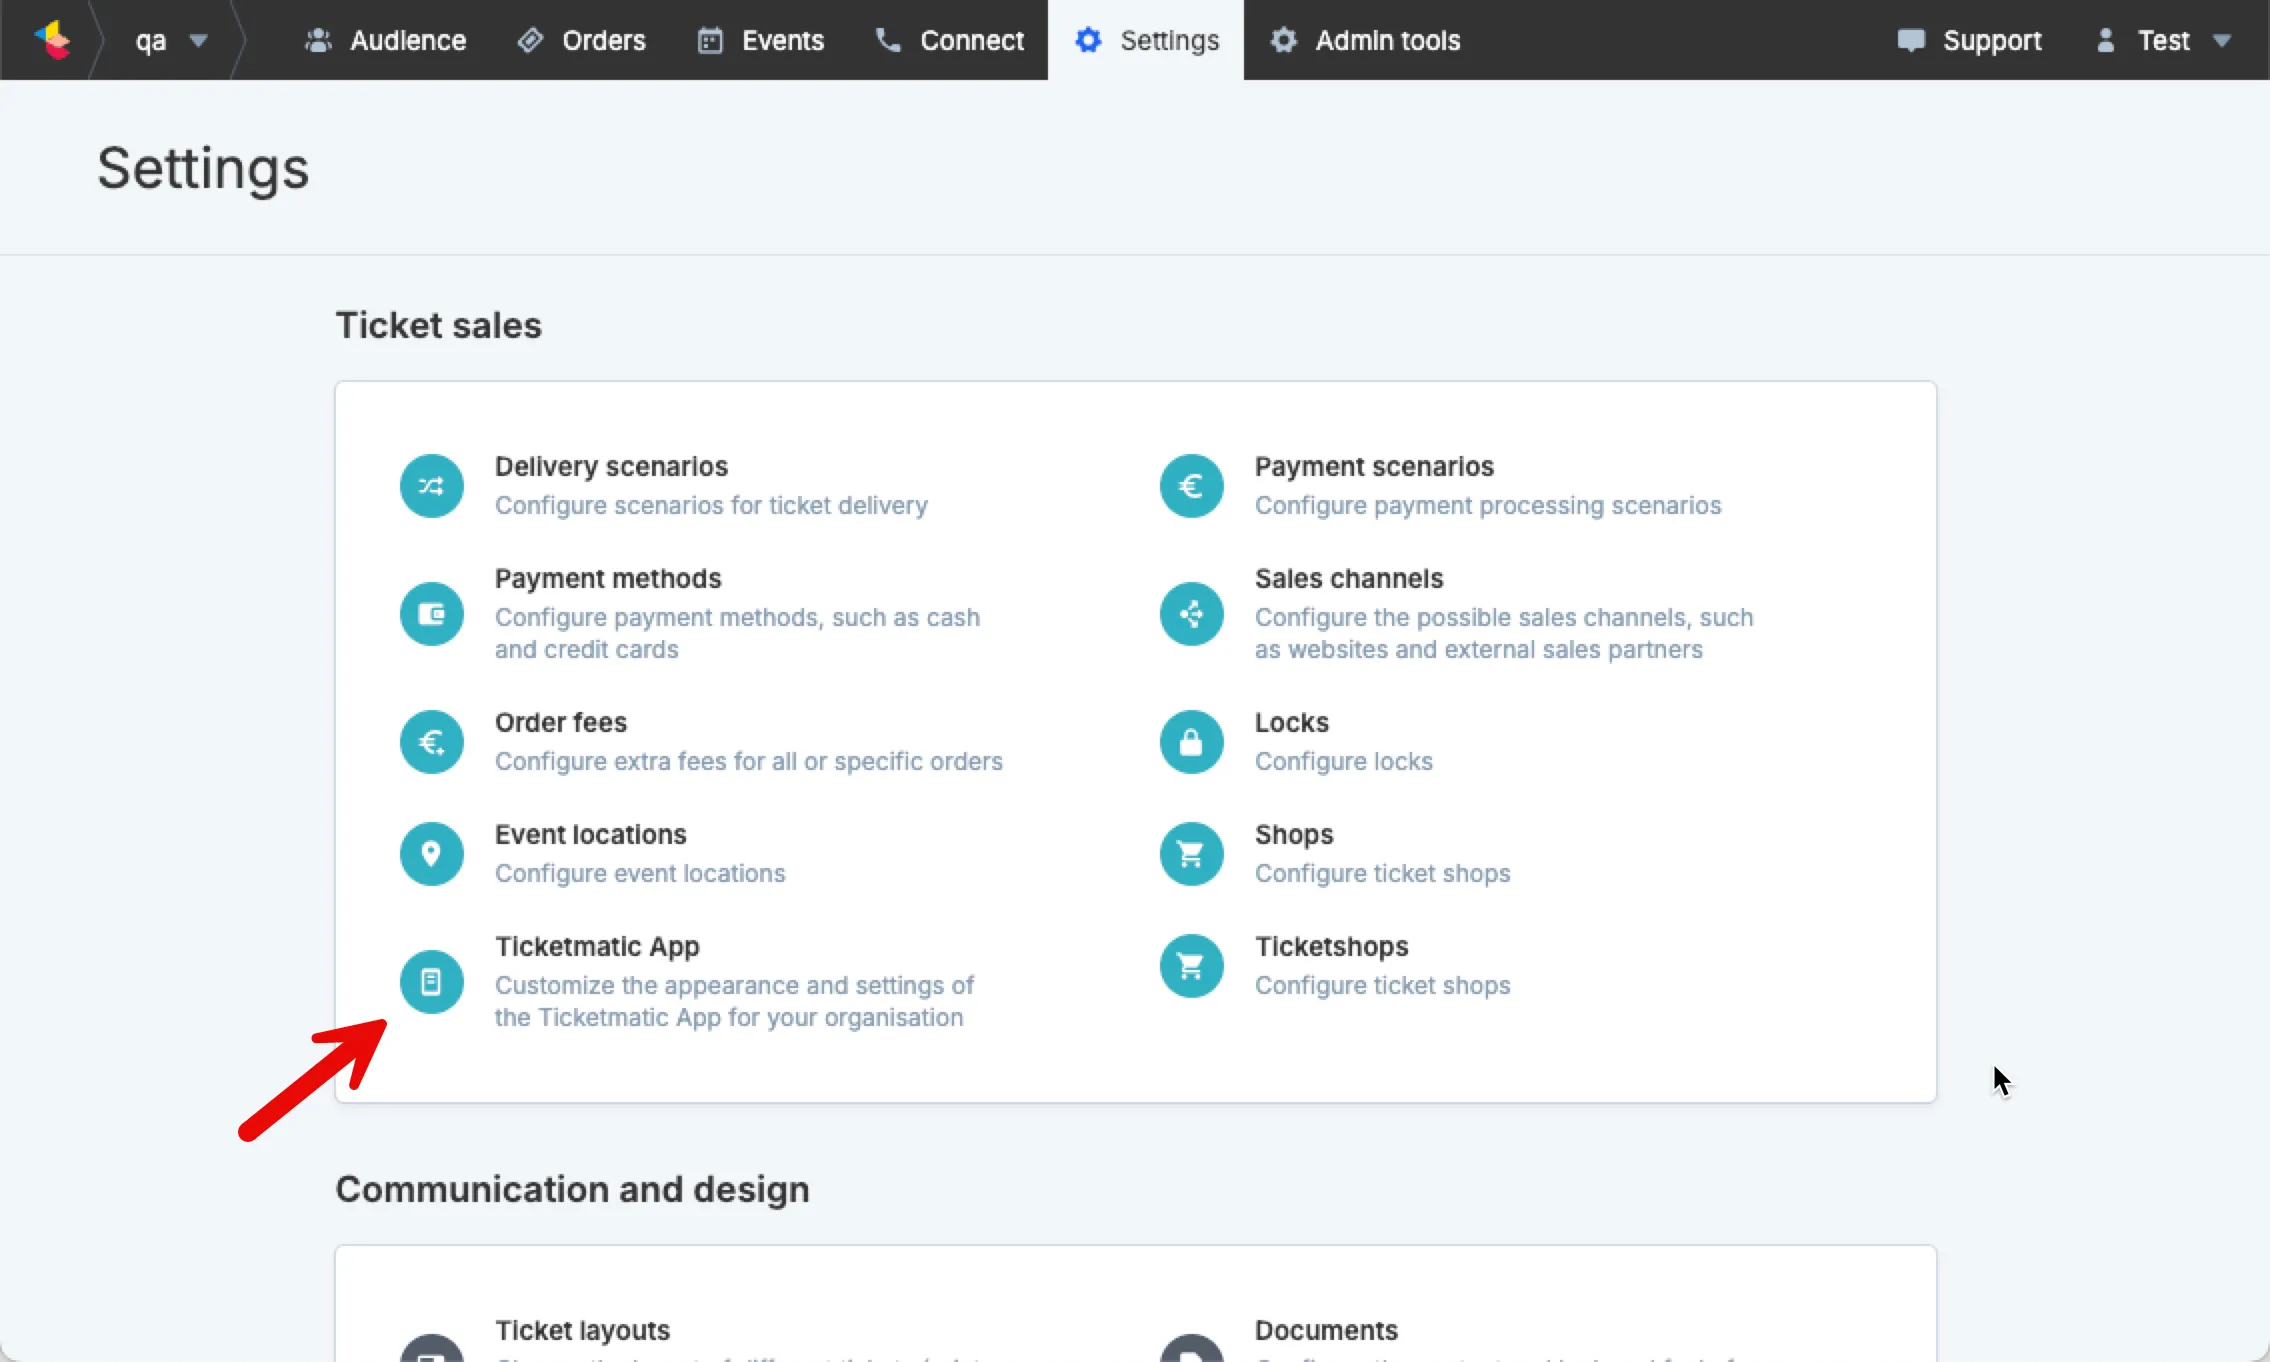Open the Sales channels link
Screen dimensions: 2270x1362
1349,579
